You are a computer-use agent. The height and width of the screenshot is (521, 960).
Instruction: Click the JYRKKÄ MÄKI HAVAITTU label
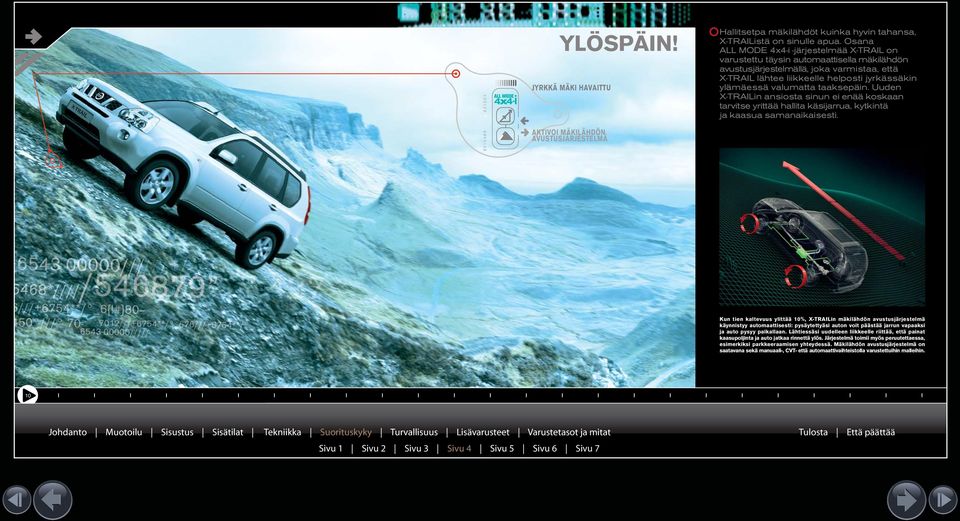pos(571,88)
